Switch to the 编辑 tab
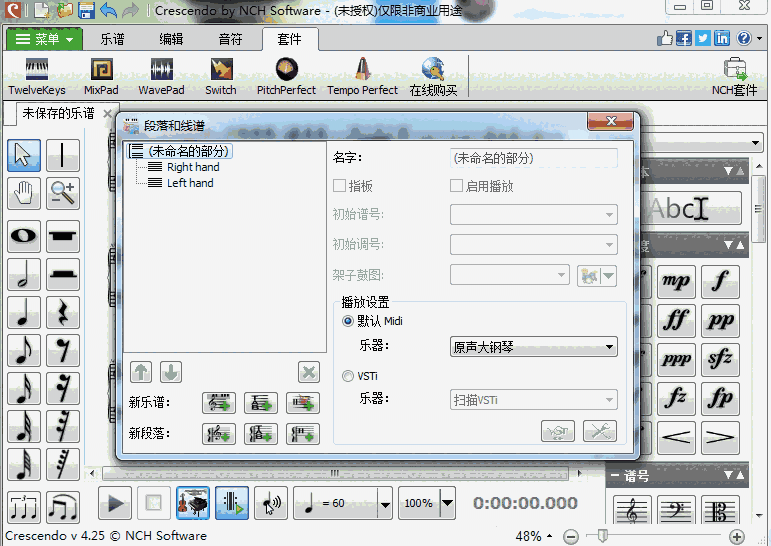Screen dimensions: 771x546 pyautogui.click(x=171, y=39)
